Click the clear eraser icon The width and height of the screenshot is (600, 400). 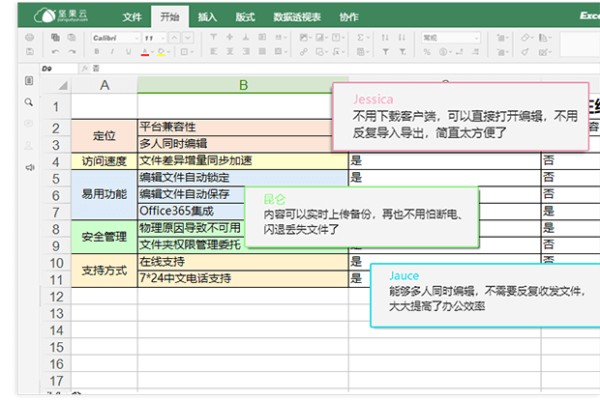coord(527,37)
